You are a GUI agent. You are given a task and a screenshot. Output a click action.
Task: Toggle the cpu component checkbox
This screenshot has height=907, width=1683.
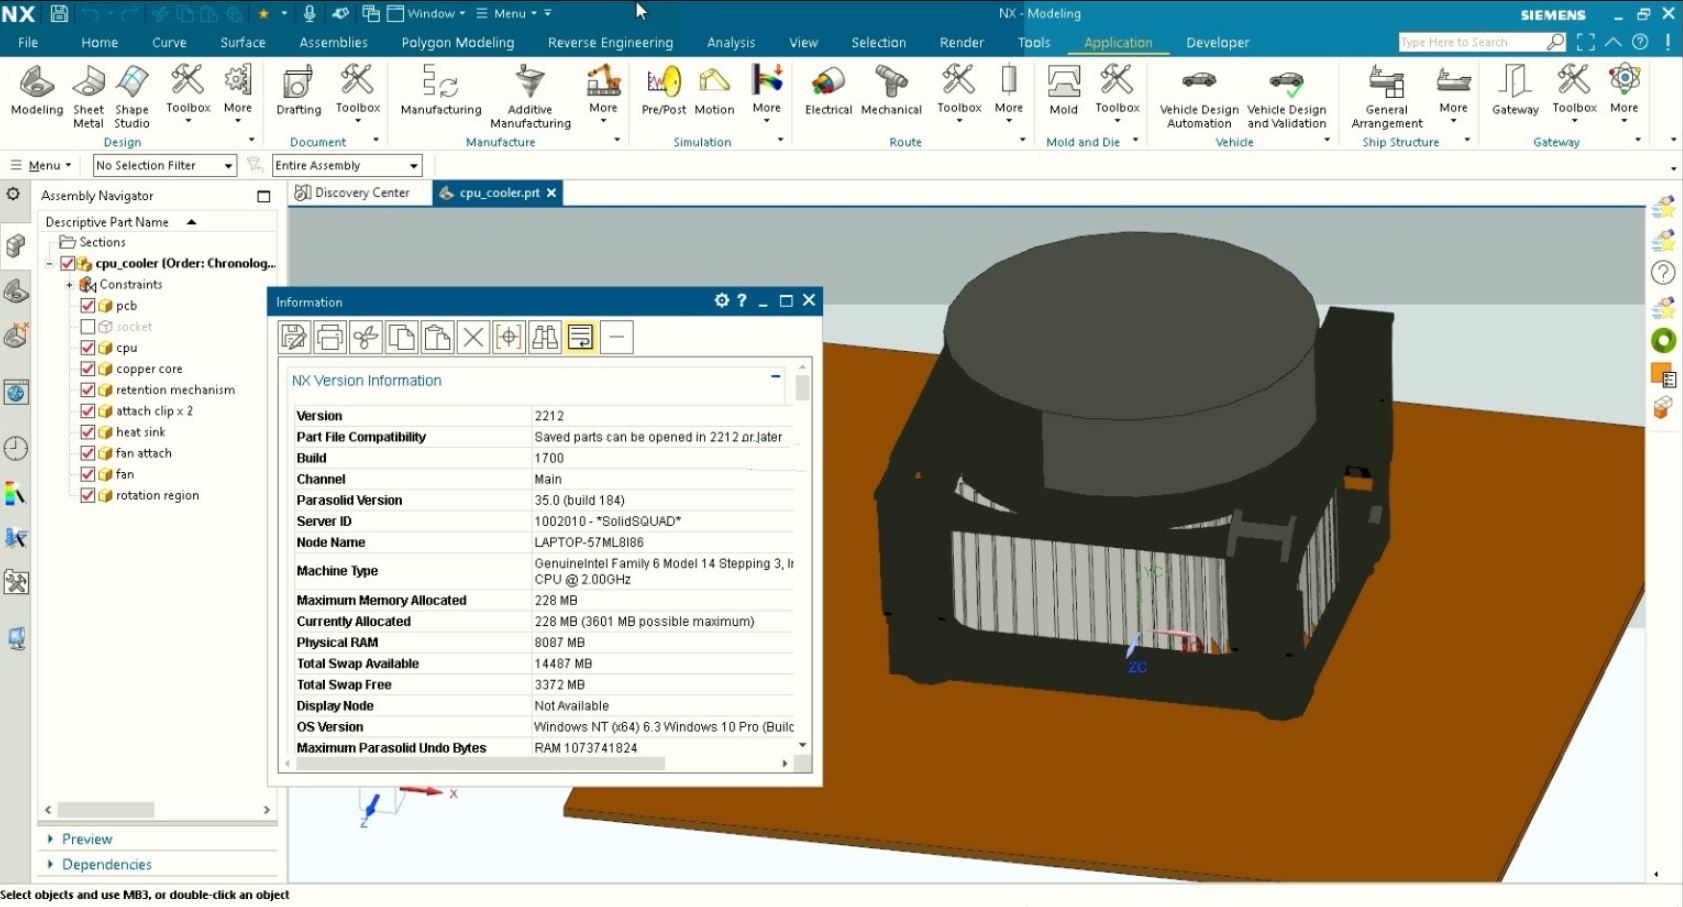88,348
